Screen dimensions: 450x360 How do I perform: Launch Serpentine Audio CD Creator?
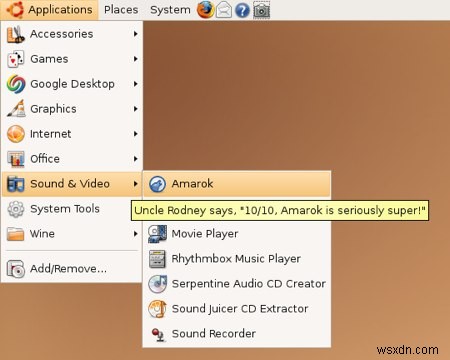237,284
